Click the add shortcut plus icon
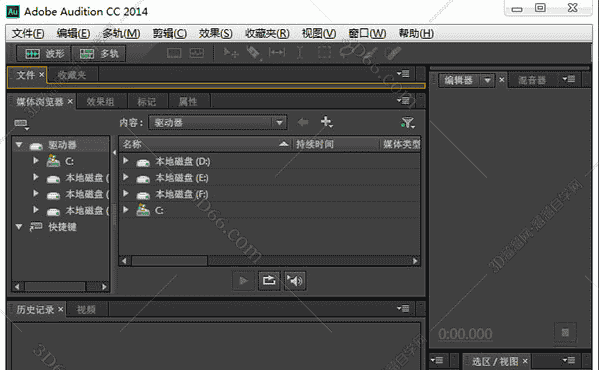Image resolution: width=599 pixels, height=370 pixels. [x=326, y=122]
